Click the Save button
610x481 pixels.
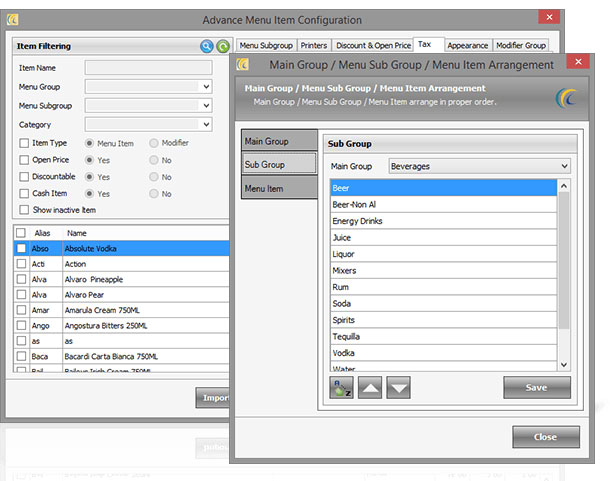point(537,387)
